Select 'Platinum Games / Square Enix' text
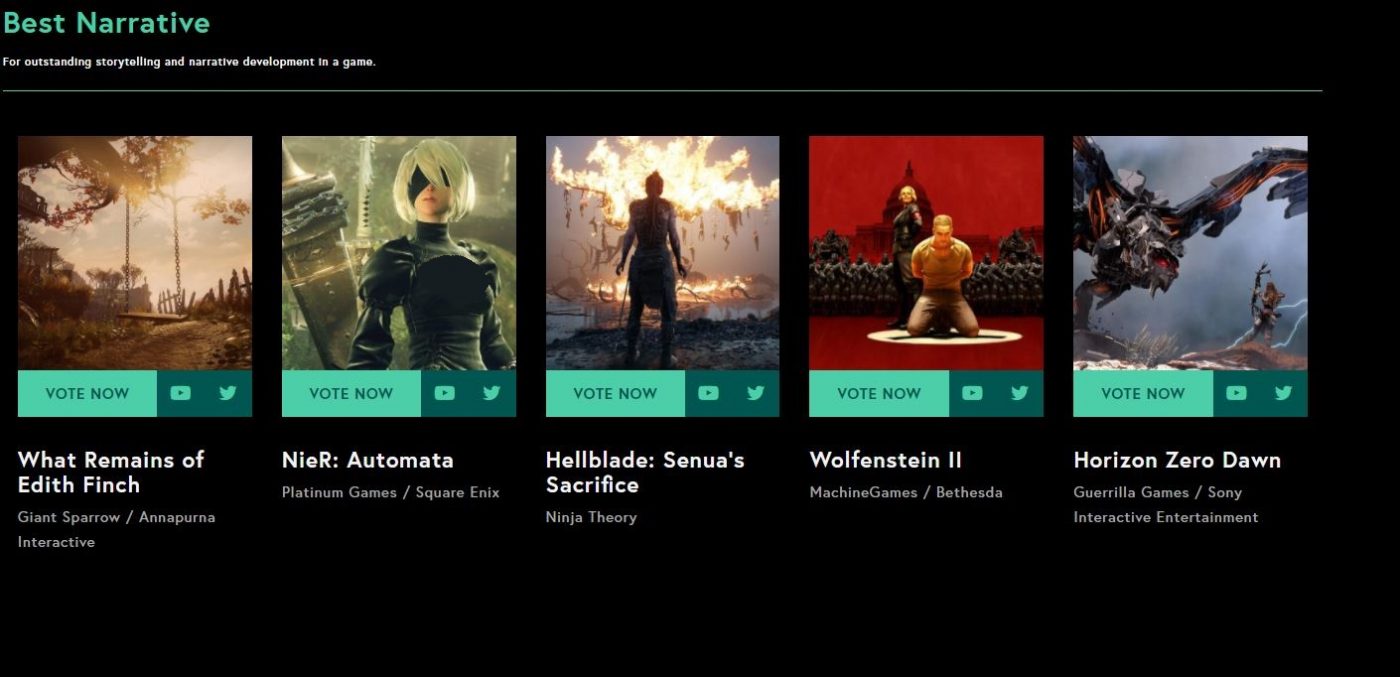Image resolution: width=1400 pixels, height=677 pixels. tap(391, 492)
